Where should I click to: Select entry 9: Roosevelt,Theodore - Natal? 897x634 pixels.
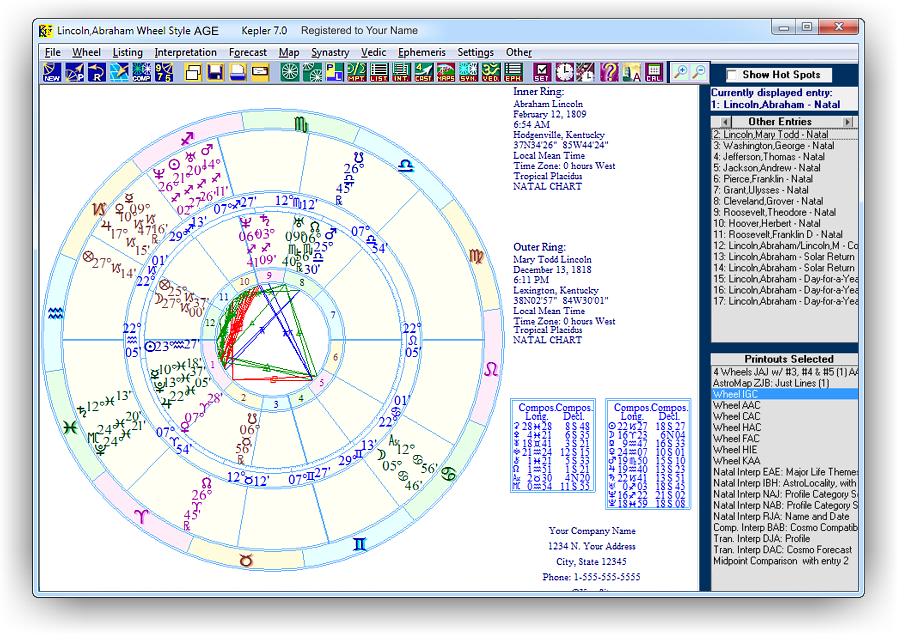[784, 212]
